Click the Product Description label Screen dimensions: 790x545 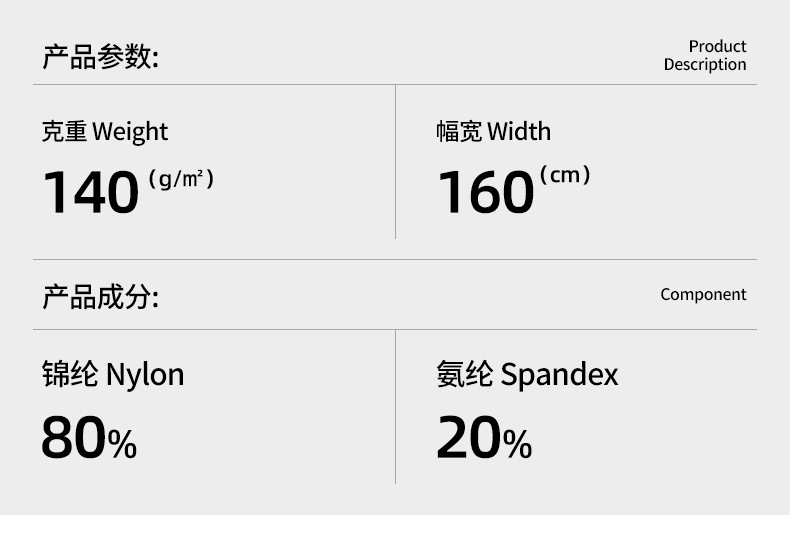(705, 55)
